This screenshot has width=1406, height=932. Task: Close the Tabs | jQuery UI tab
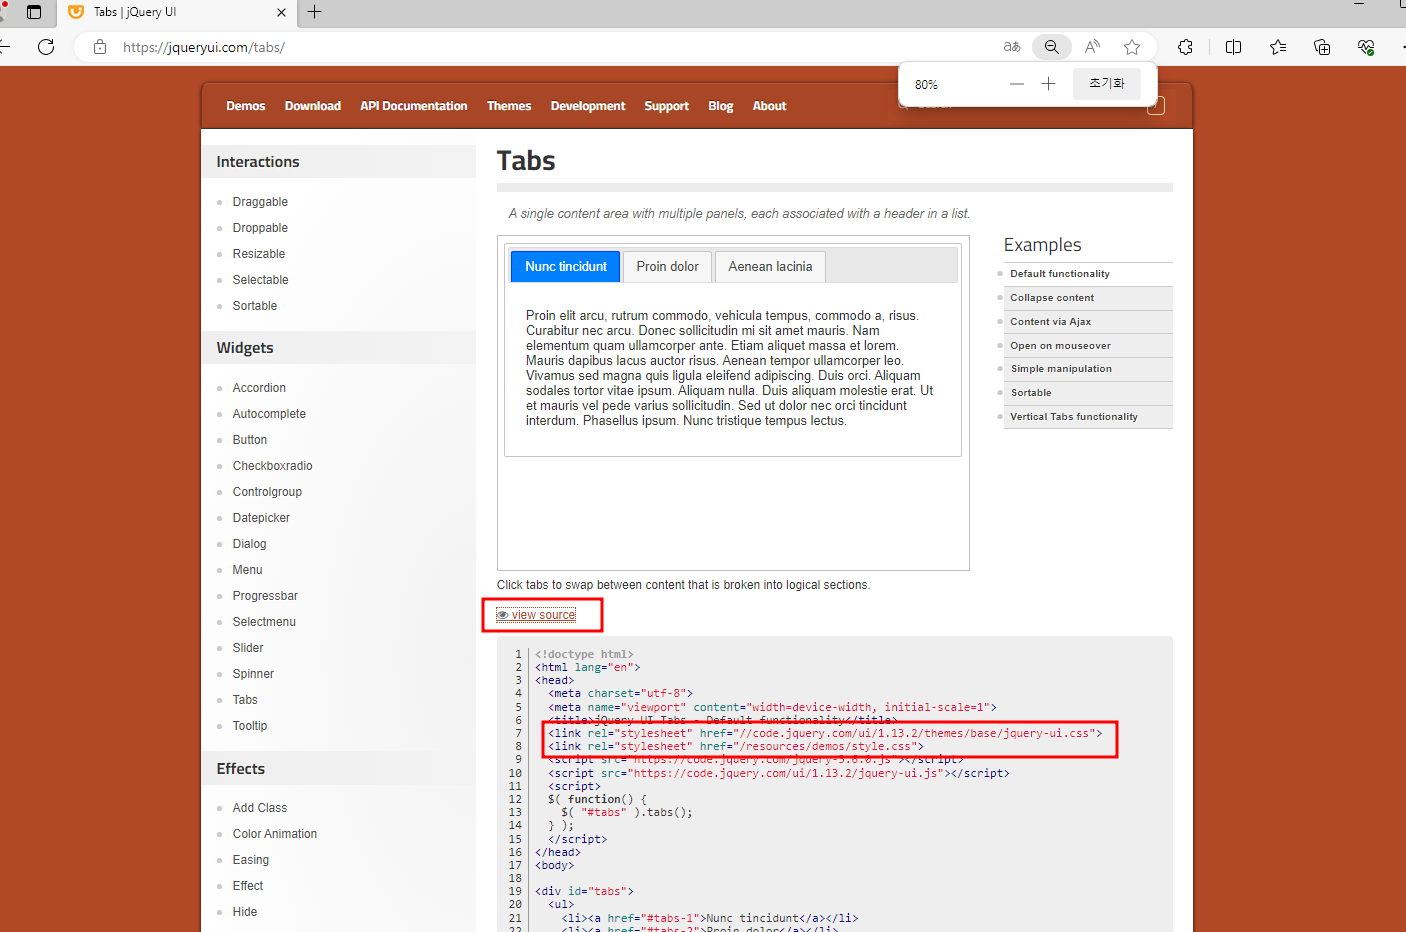281,12
